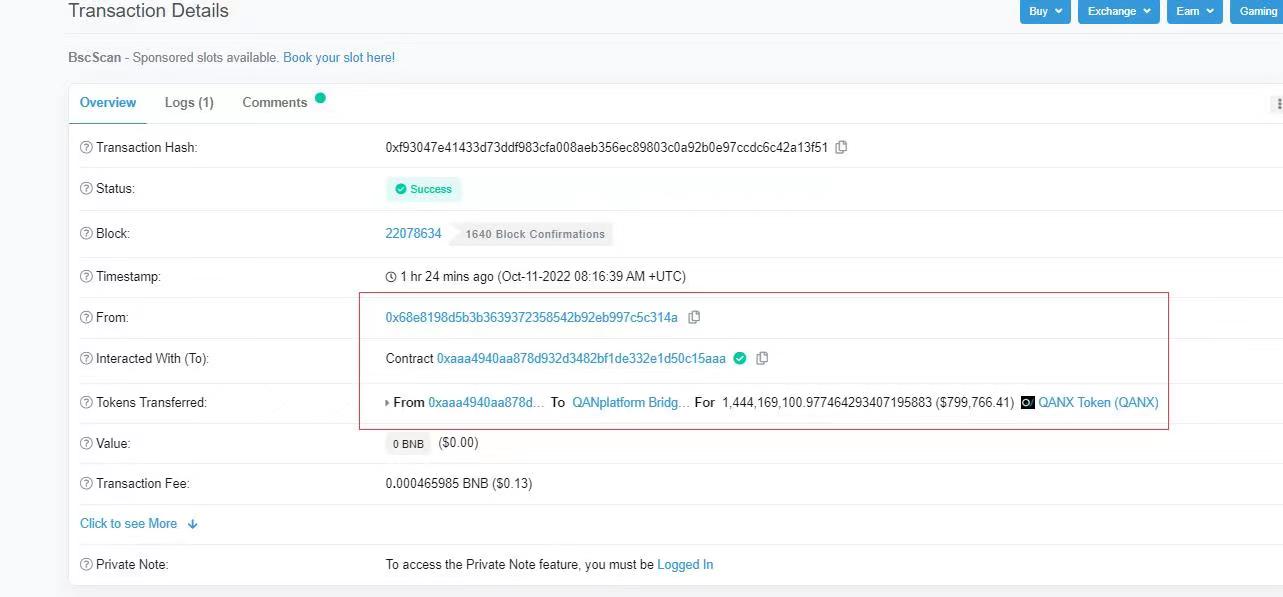Copy the From address
The width and height of the screenshot is (1283, 597).
(694, 317)
